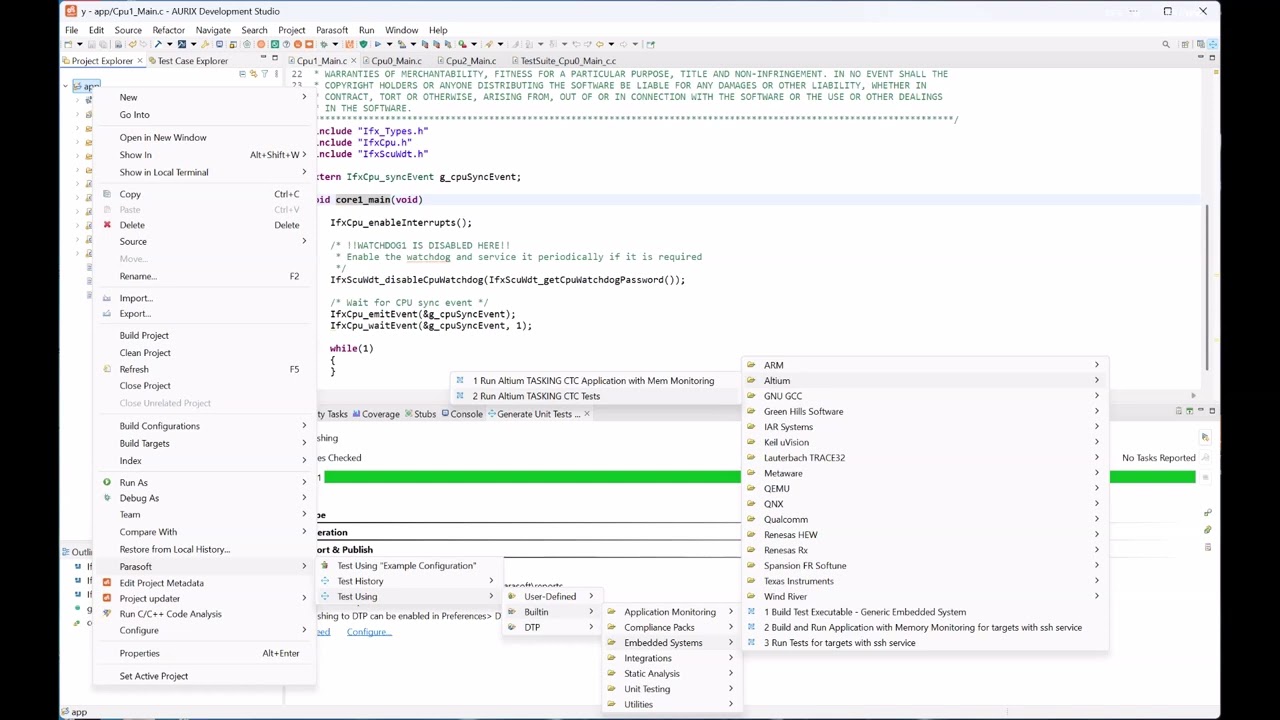Click Link with Editor icon in Project Explorer
This screenshot has height=720, width=1280.
click(x=253, y=74)
